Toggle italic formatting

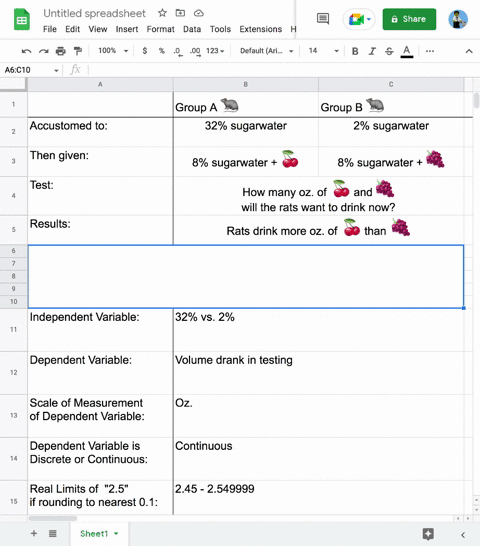coord(372,51)
